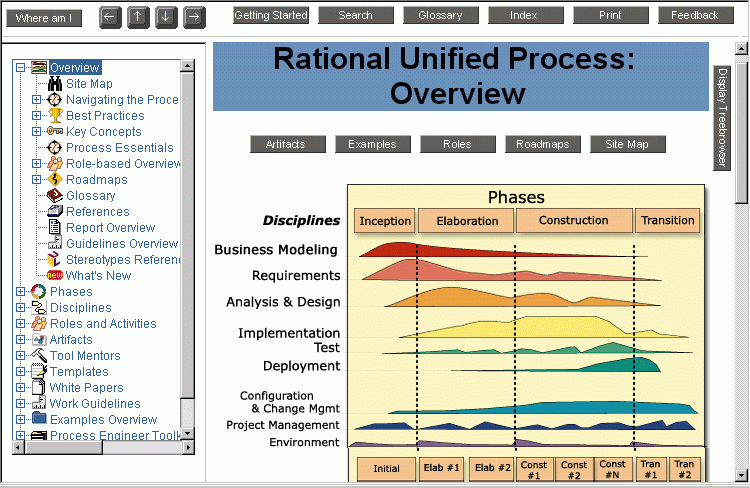Screen dimensions: 750x488
Task: Expand the Best Practices node
Action: [x=36, y=115]
